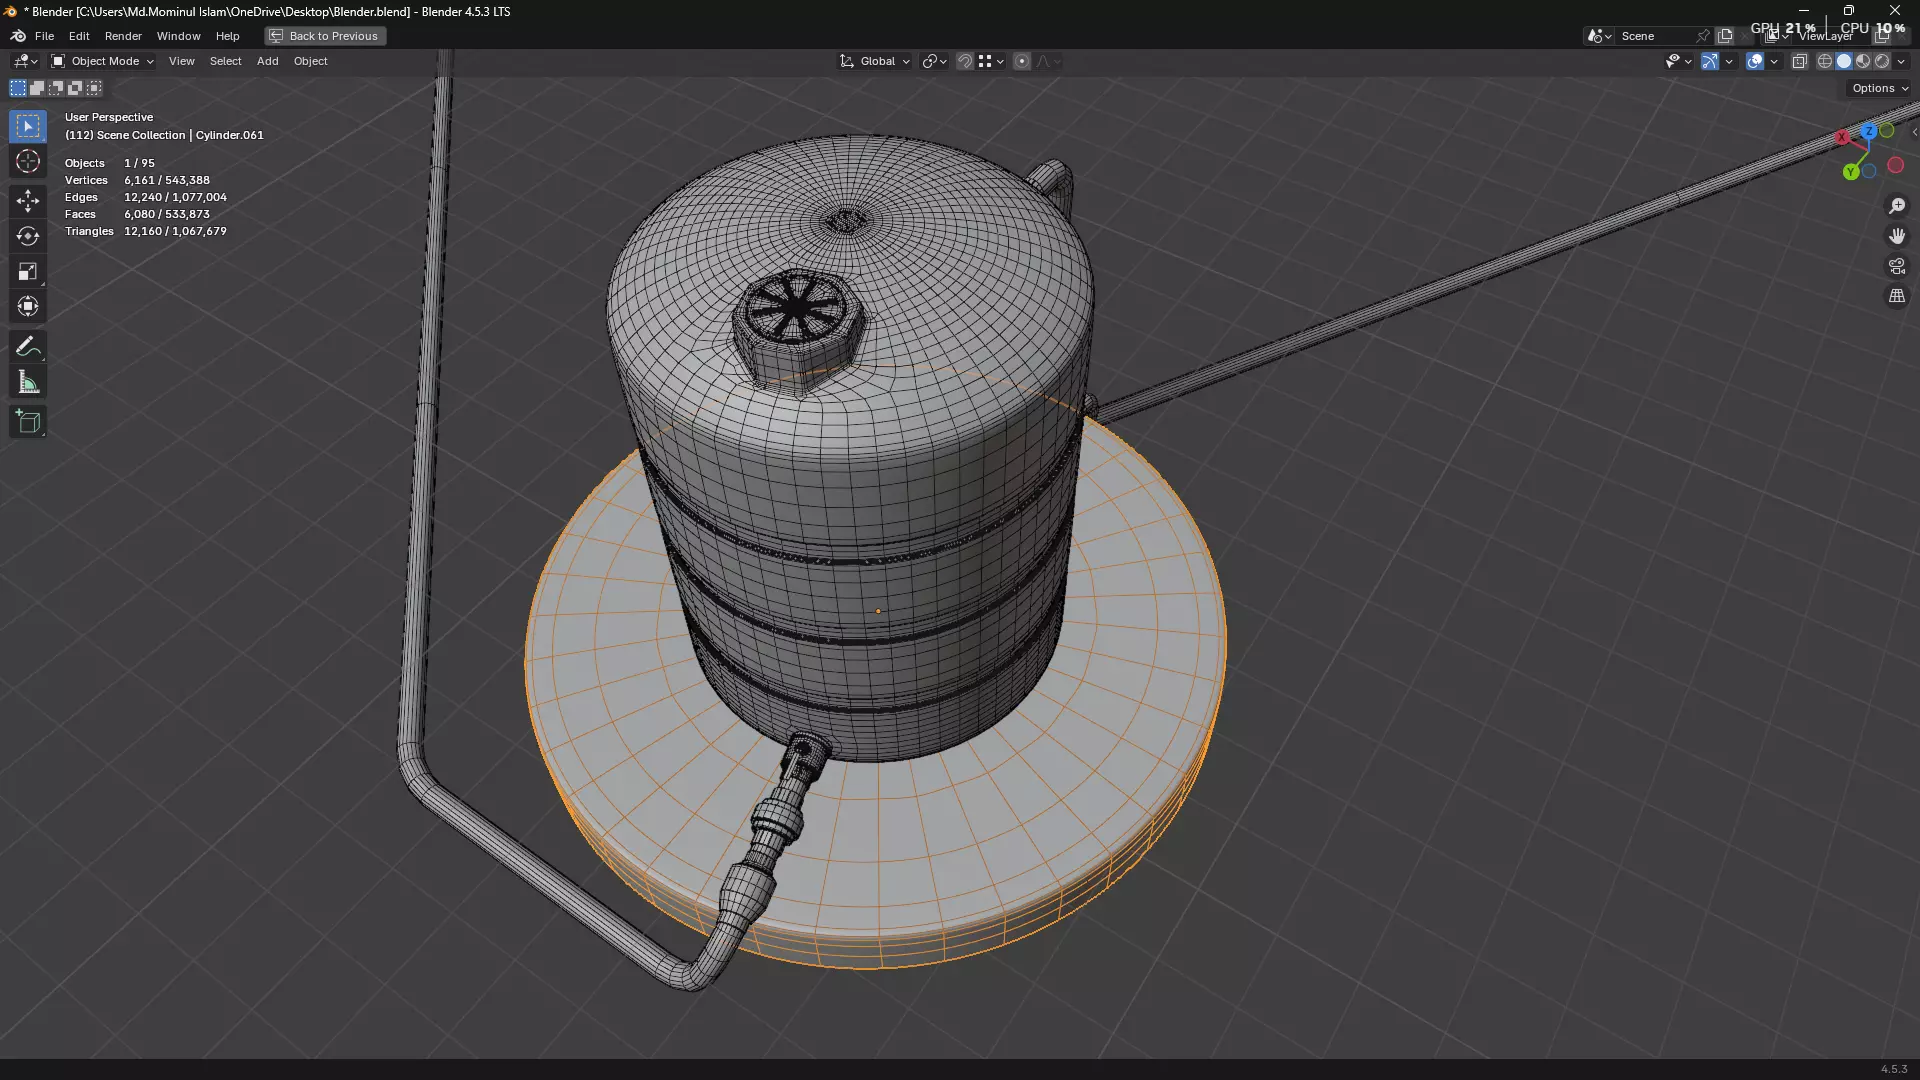Click the Scene name field

(x=1655, y=36)
